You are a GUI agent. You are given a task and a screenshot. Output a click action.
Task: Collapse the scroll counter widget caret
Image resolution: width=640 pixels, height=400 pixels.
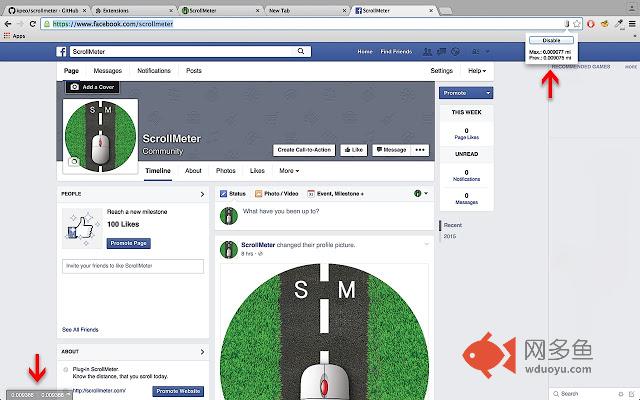coord(68,395)
